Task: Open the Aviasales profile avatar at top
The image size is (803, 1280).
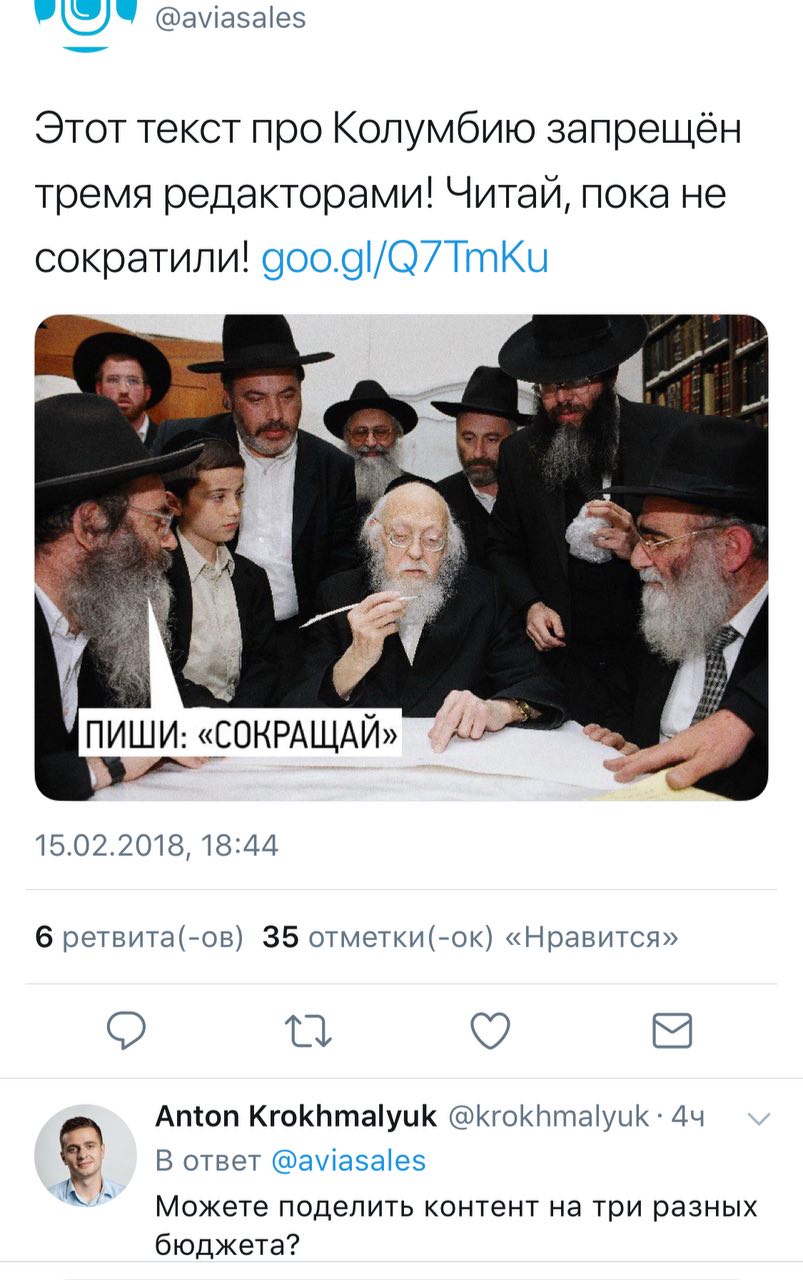Action: 85,22
